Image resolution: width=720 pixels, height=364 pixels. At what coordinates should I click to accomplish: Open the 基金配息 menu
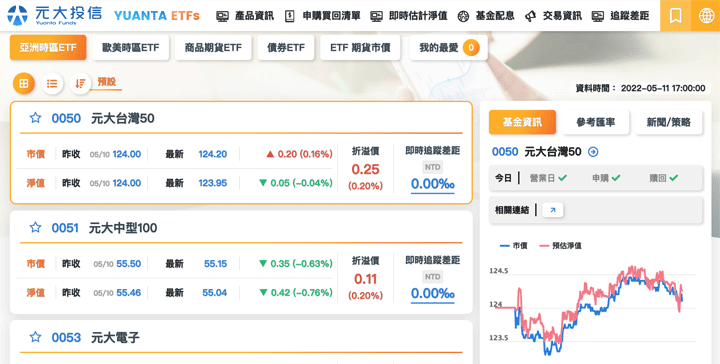[x=495, y=16]
